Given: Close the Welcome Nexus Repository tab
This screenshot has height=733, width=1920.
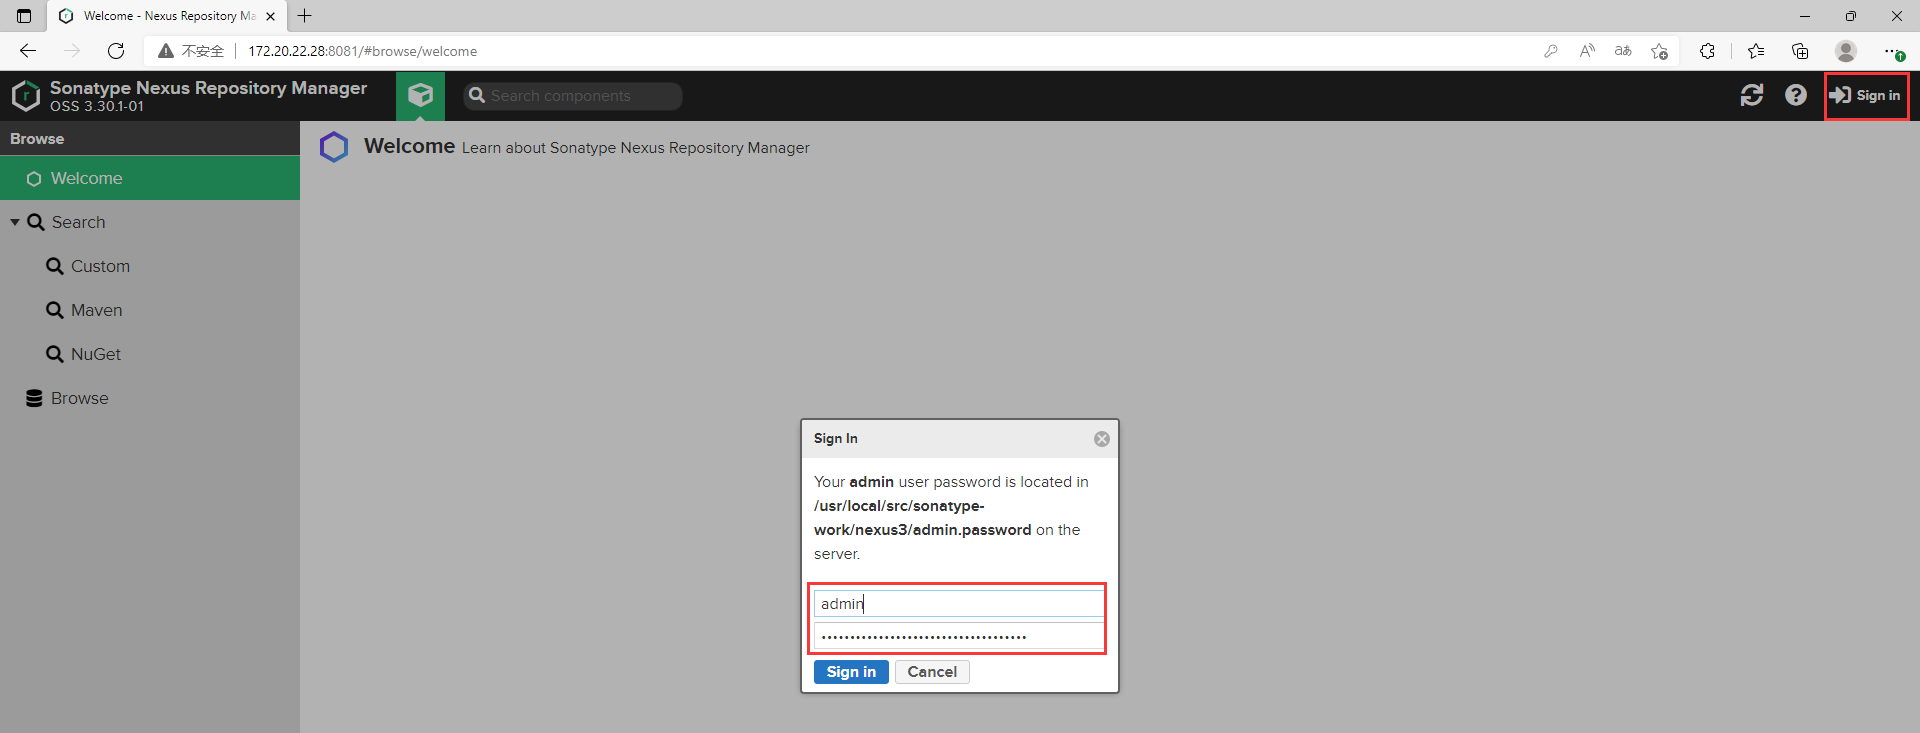Looking at the screenshot, I should point(270,16).
